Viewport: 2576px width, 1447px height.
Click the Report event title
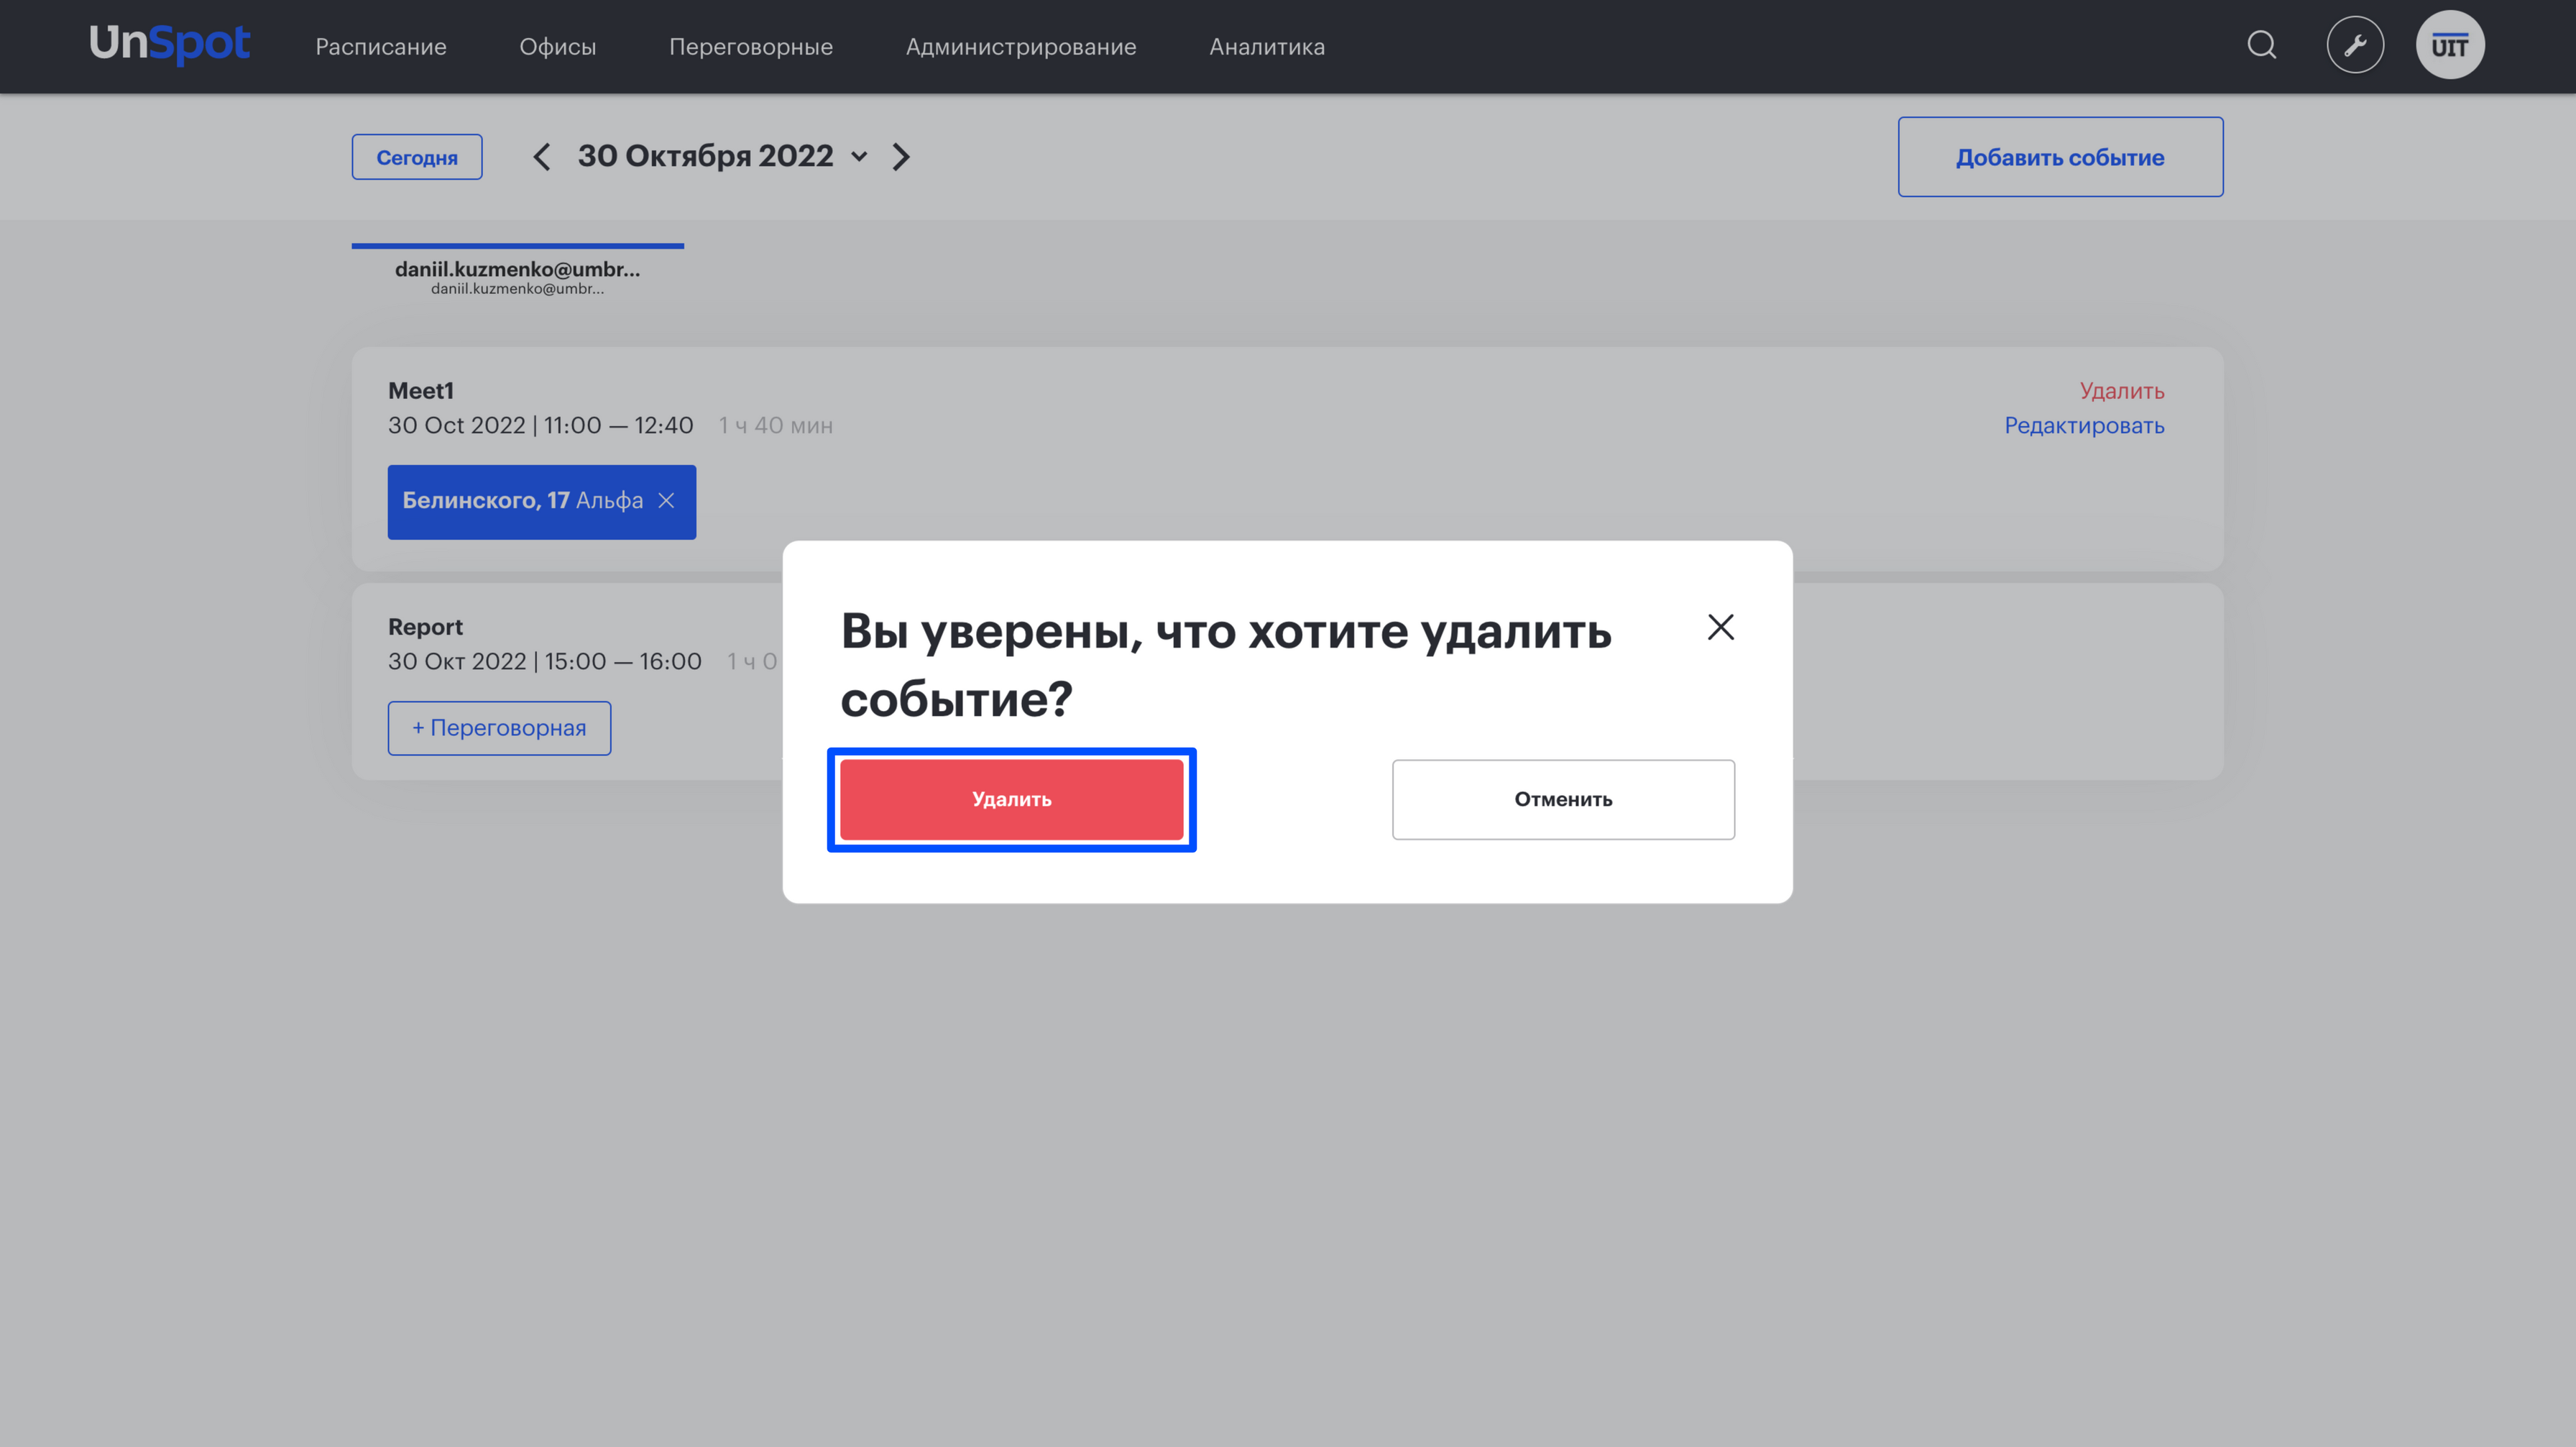coord(425,627)
